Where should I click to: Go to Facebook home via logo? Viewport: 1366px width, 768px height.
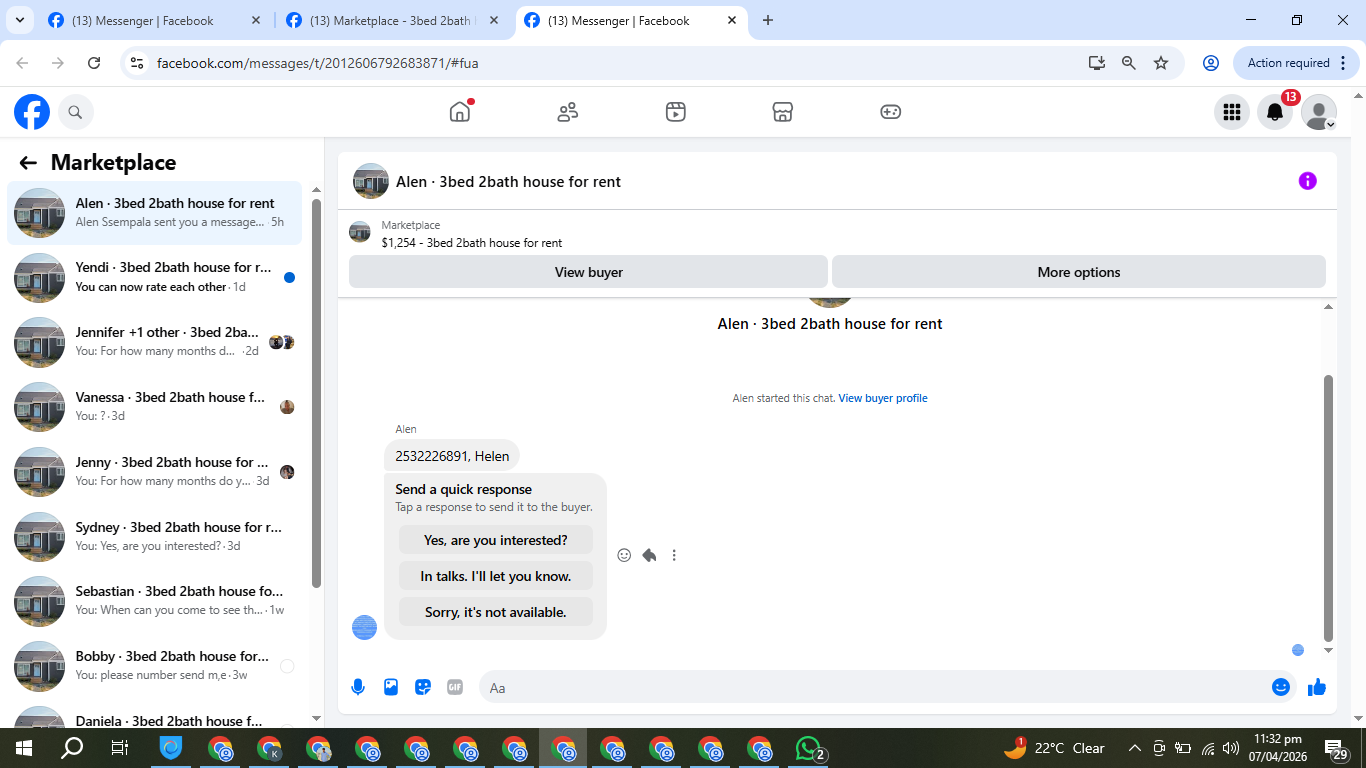tap(32, 112)
